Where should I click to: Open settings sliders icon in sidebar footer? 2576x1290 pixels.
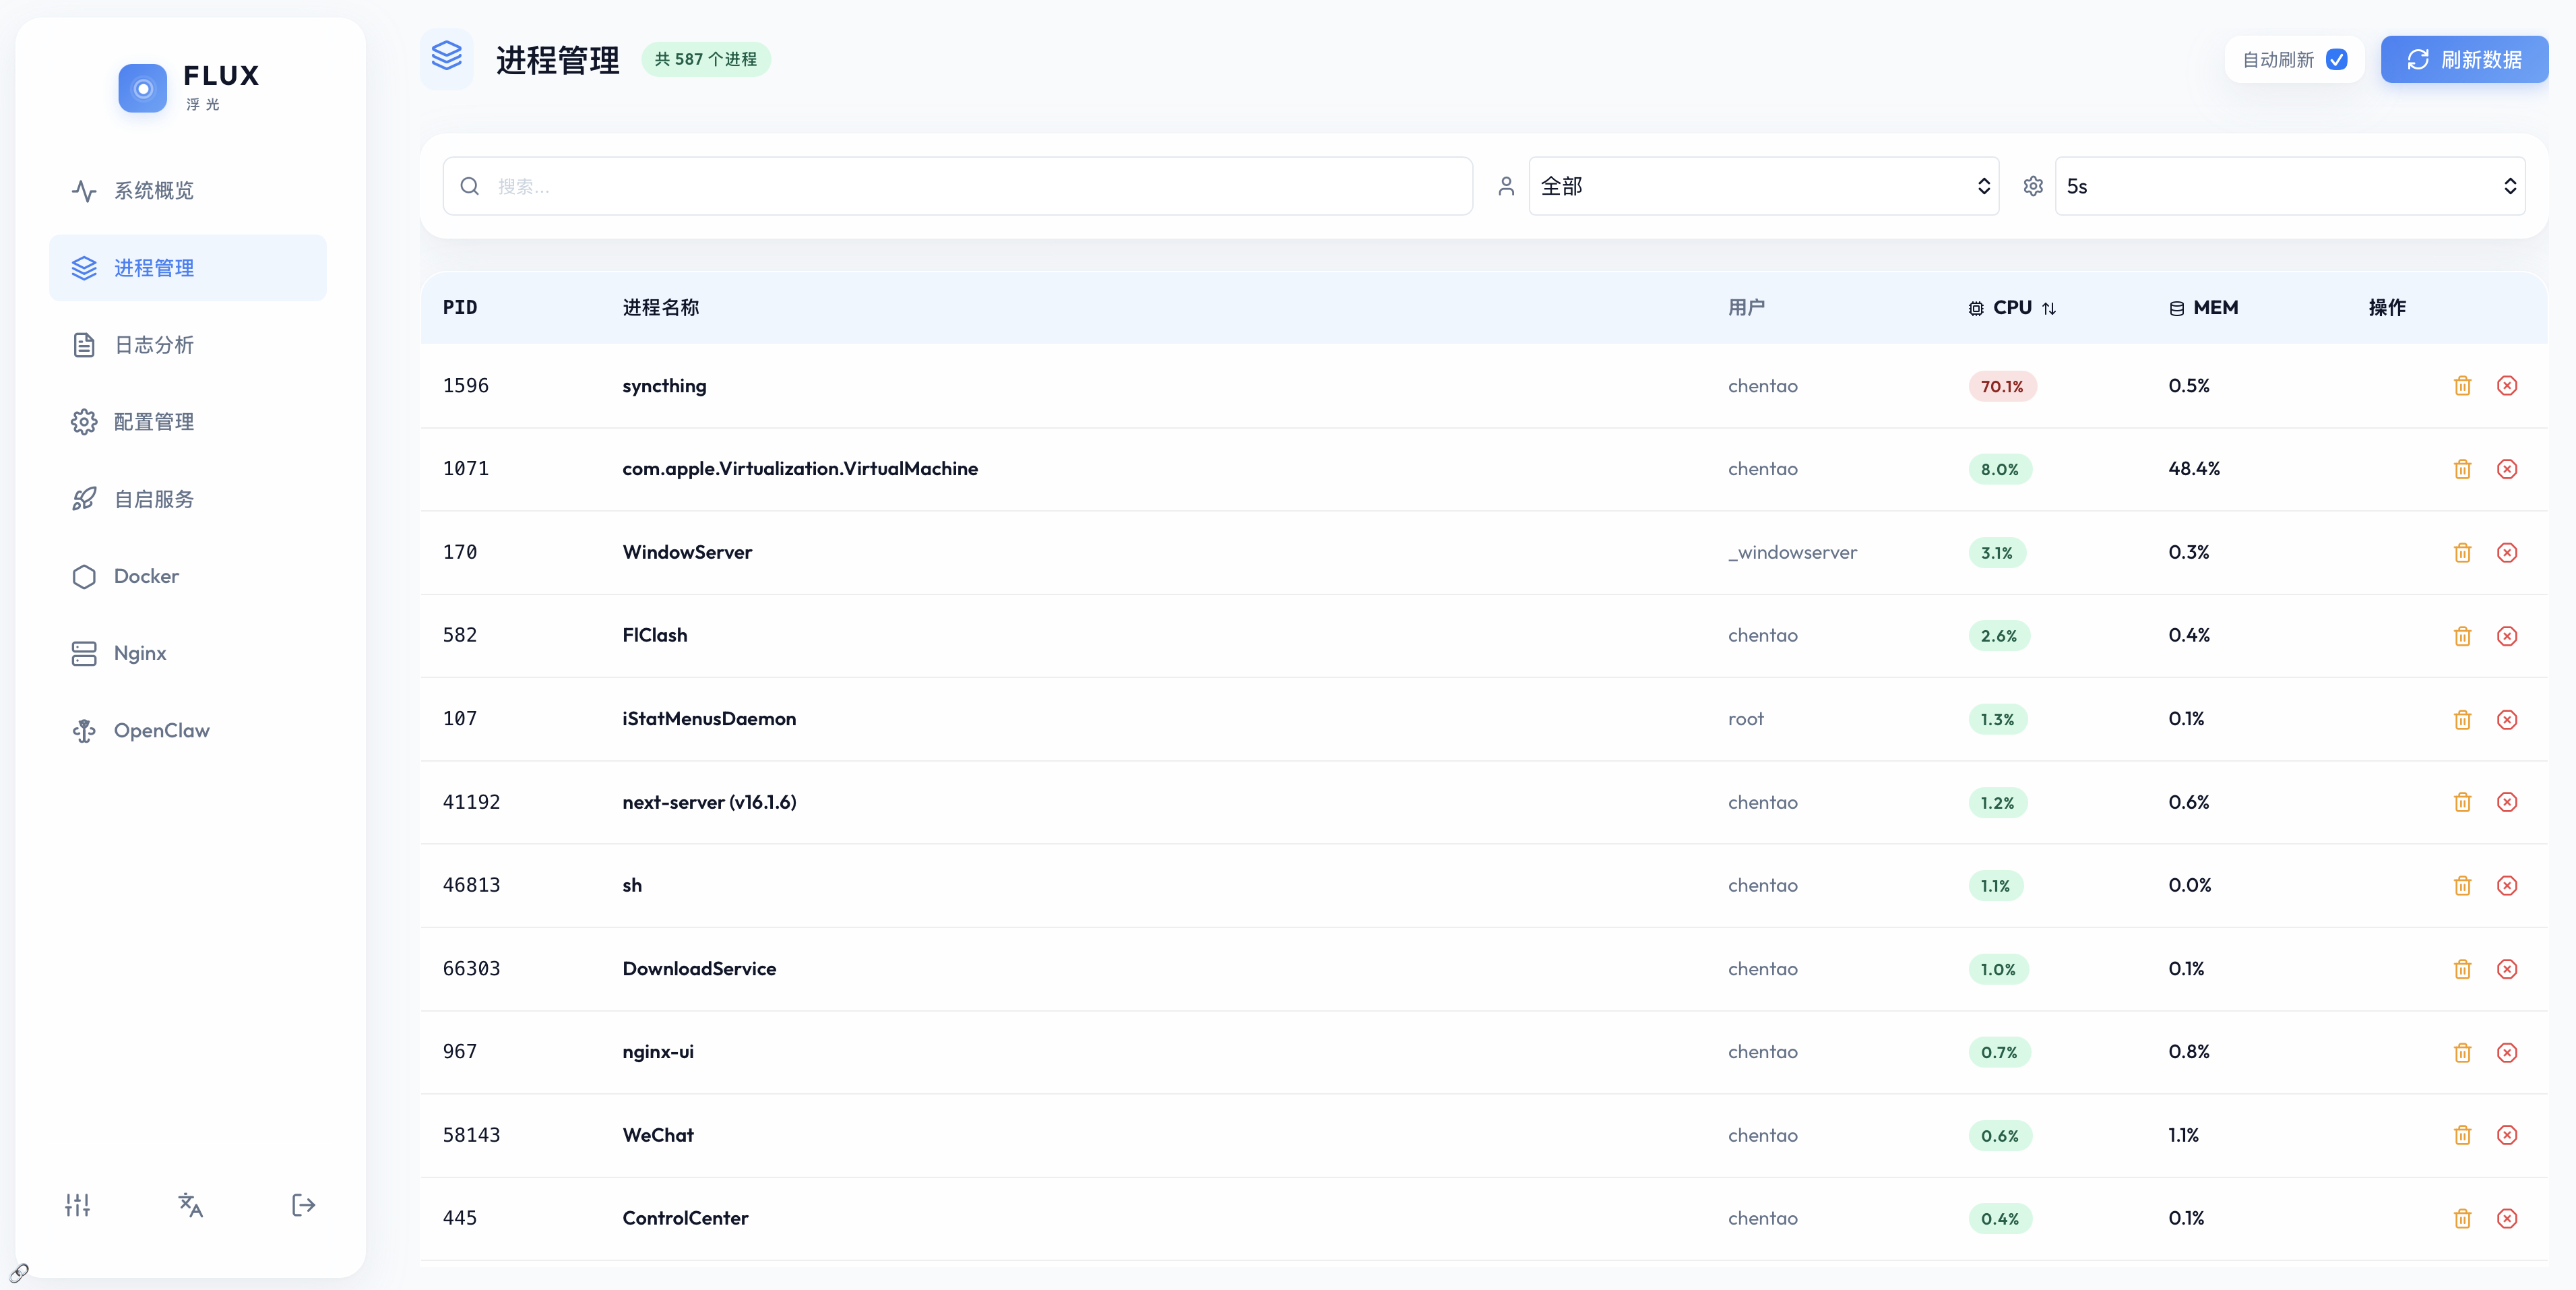78,1205
